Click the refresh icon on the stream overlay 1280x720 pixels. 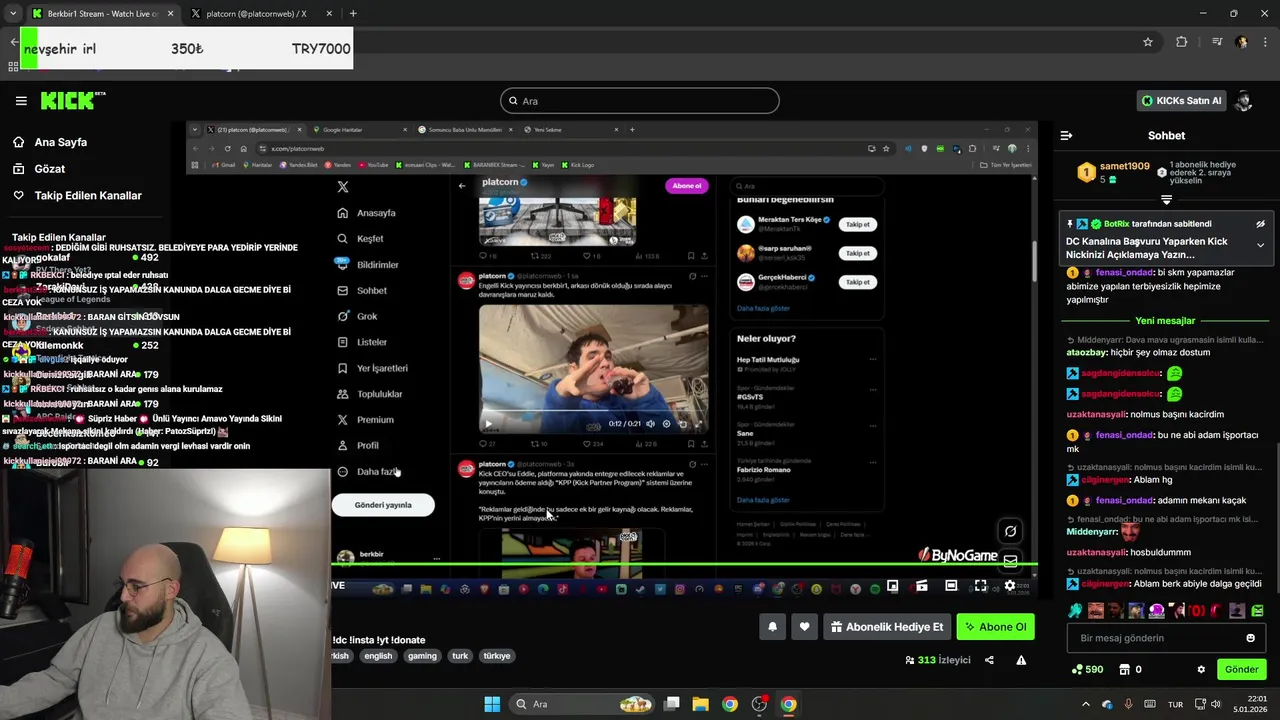pyautogui.click(x=1010, y=532)
